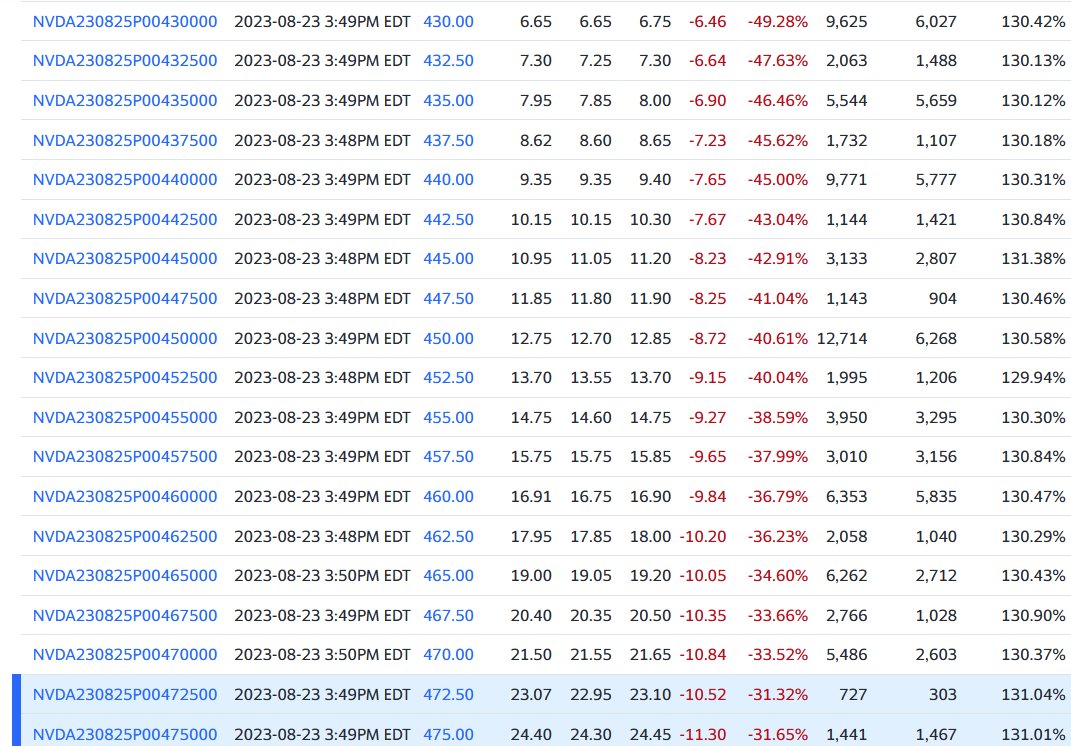Viewport: 1071px width, 746px height.
Task: Select the change value -10.84
Action: pyautogui.click(x=703, y=654)
